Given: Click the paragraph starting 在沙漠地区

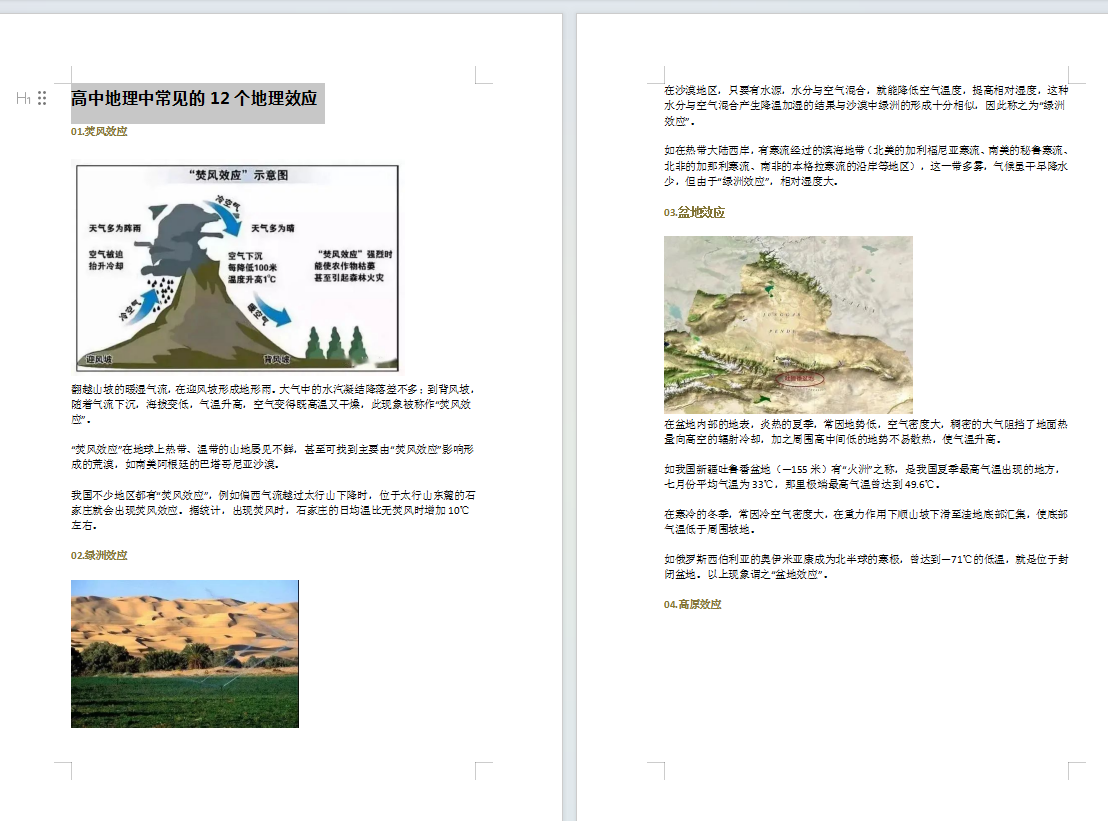Looking at the screenshot, I should pos(866,105).
